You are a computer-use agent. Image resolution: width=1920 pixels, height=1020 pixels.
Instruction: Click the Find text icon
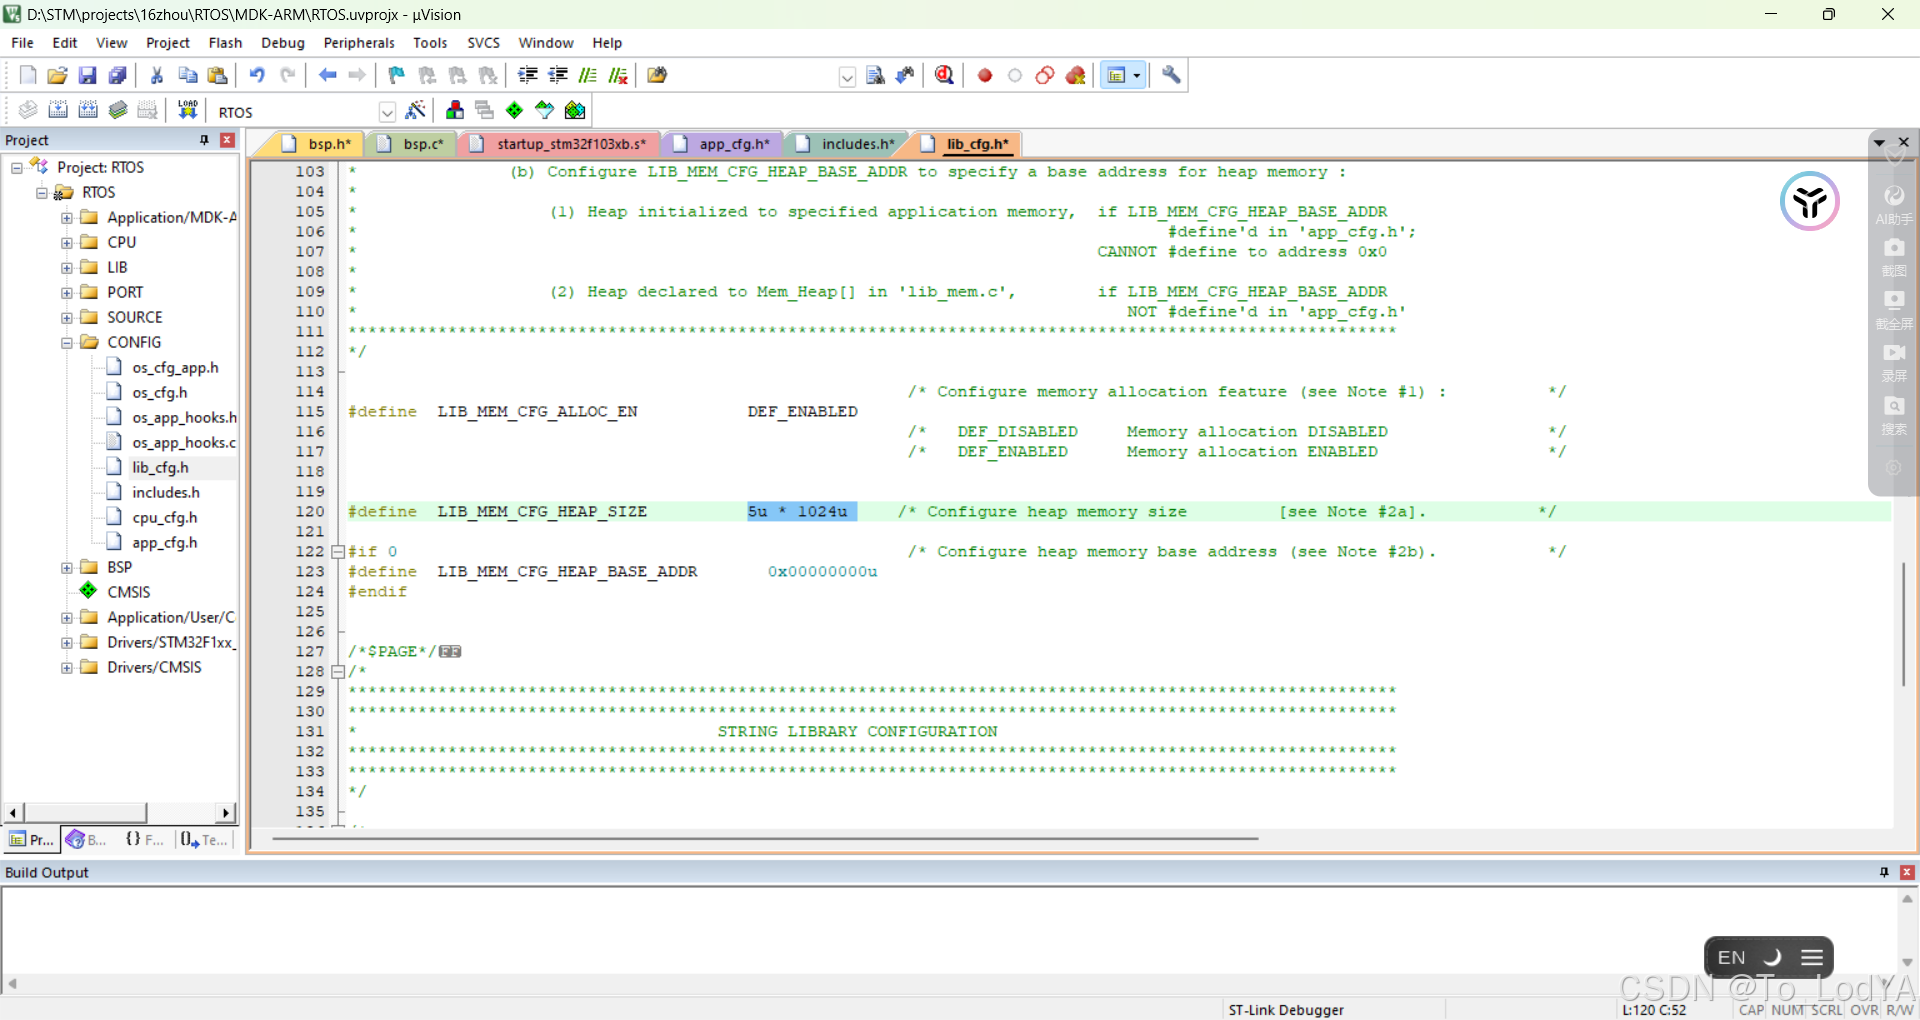[875, 75]
